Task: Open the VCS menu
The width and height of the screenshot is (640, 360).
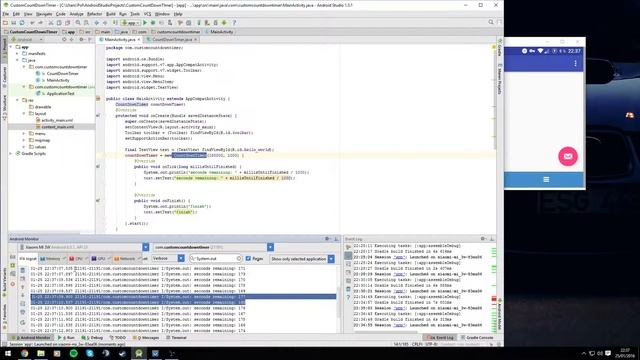Action: (x=147, y=14)
